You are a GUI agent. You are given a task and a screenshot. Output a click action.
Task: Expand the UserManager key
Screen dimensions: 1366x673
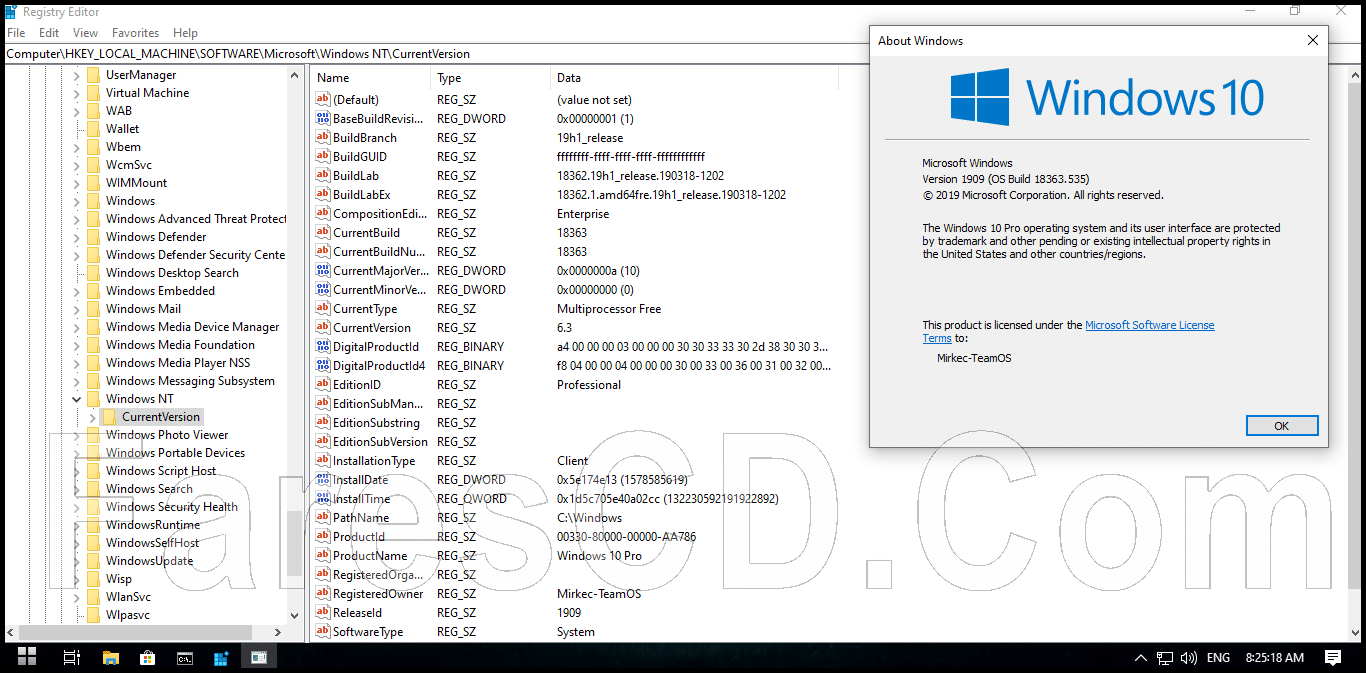[x=77, y=75]
